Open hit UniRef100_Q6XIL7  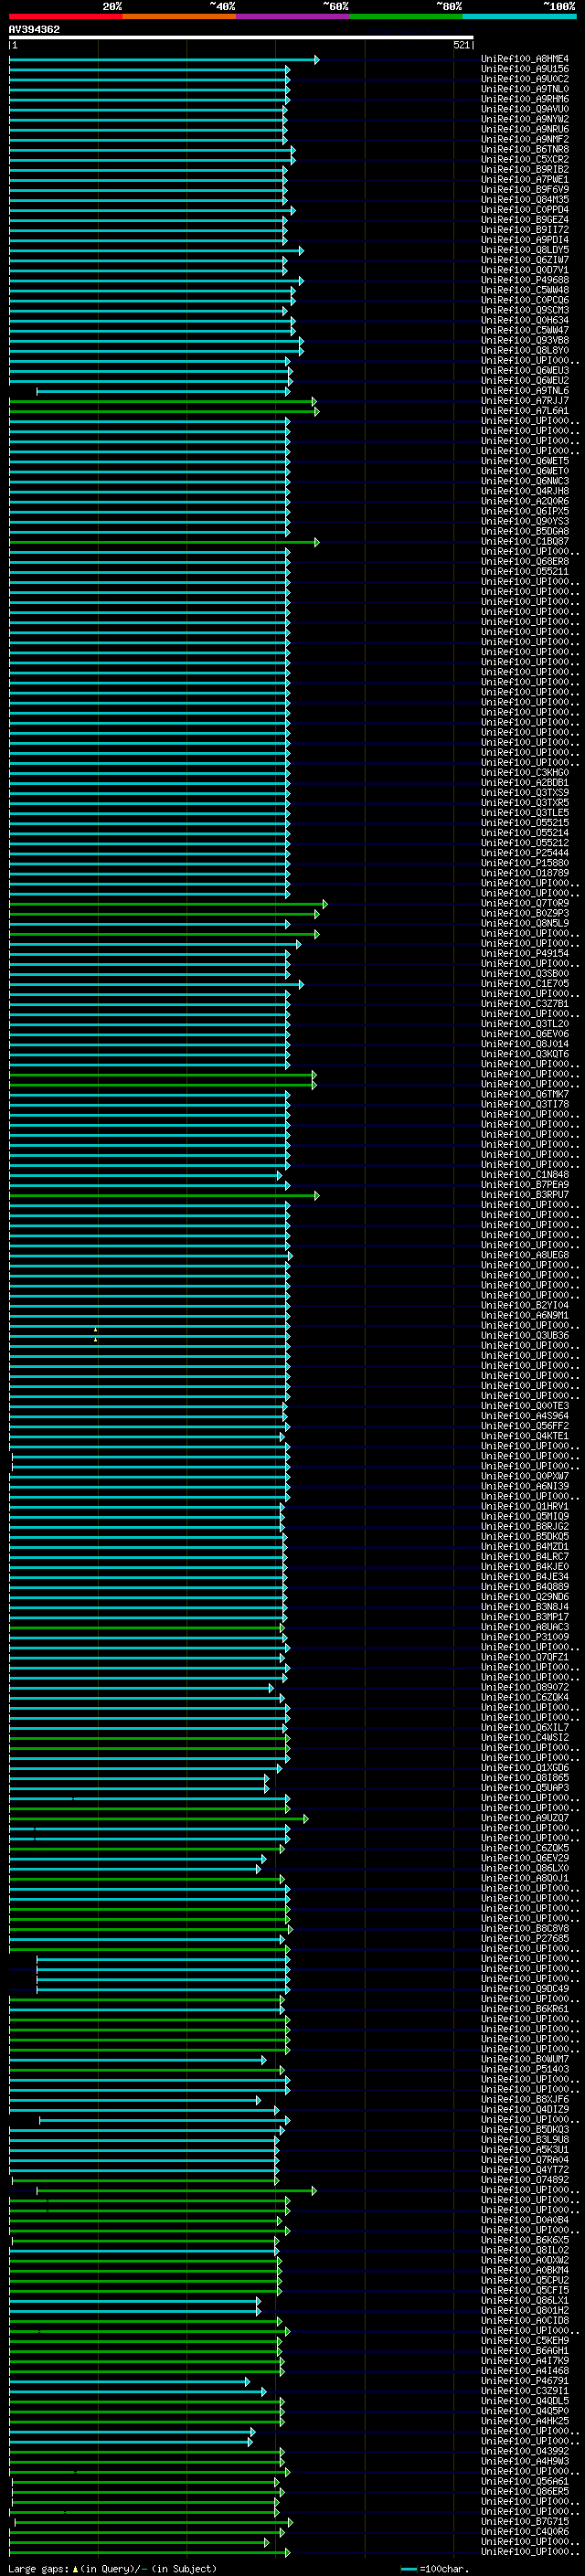point(525,1727)
